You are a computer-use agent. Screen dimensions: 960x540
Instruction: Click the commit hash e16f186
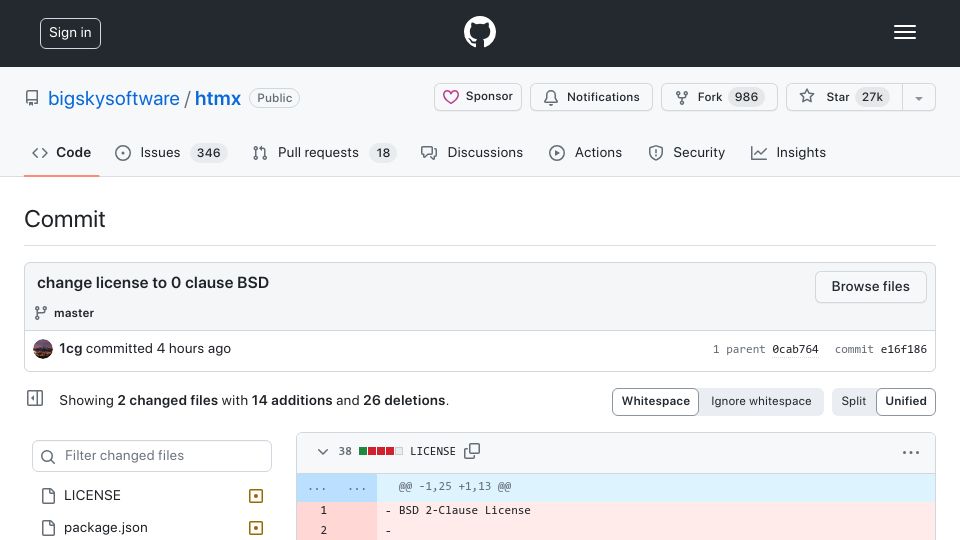(x=904, y=349)
